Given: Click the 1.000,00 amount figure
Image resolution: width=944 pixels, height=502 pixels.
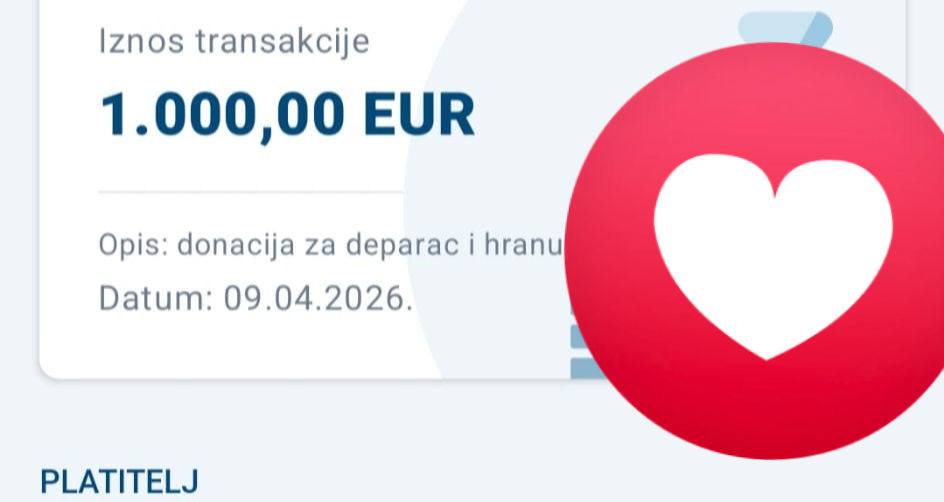Looking at the screenshot, I should (x=222, y=115).
